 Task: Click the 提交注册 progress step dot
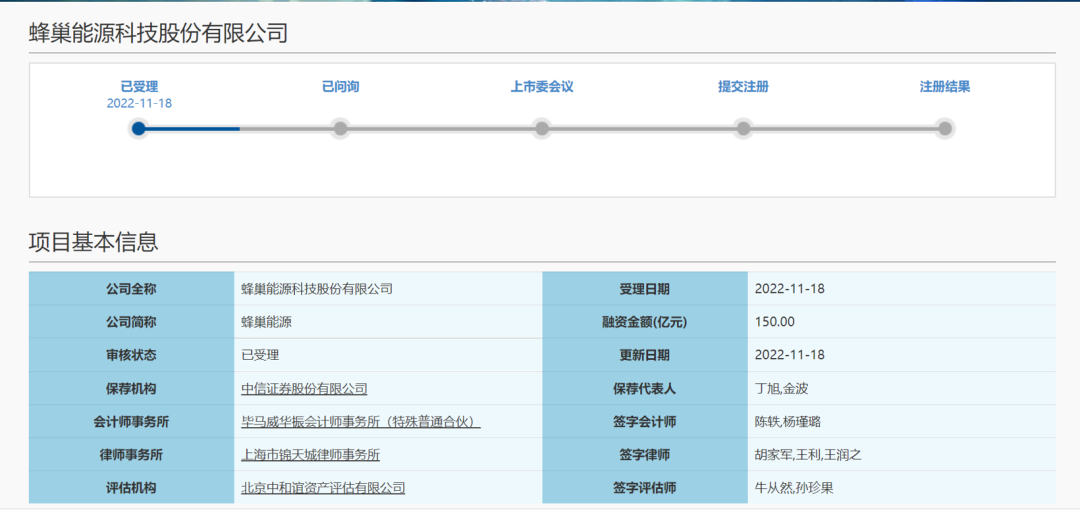(x=743, y=128)
